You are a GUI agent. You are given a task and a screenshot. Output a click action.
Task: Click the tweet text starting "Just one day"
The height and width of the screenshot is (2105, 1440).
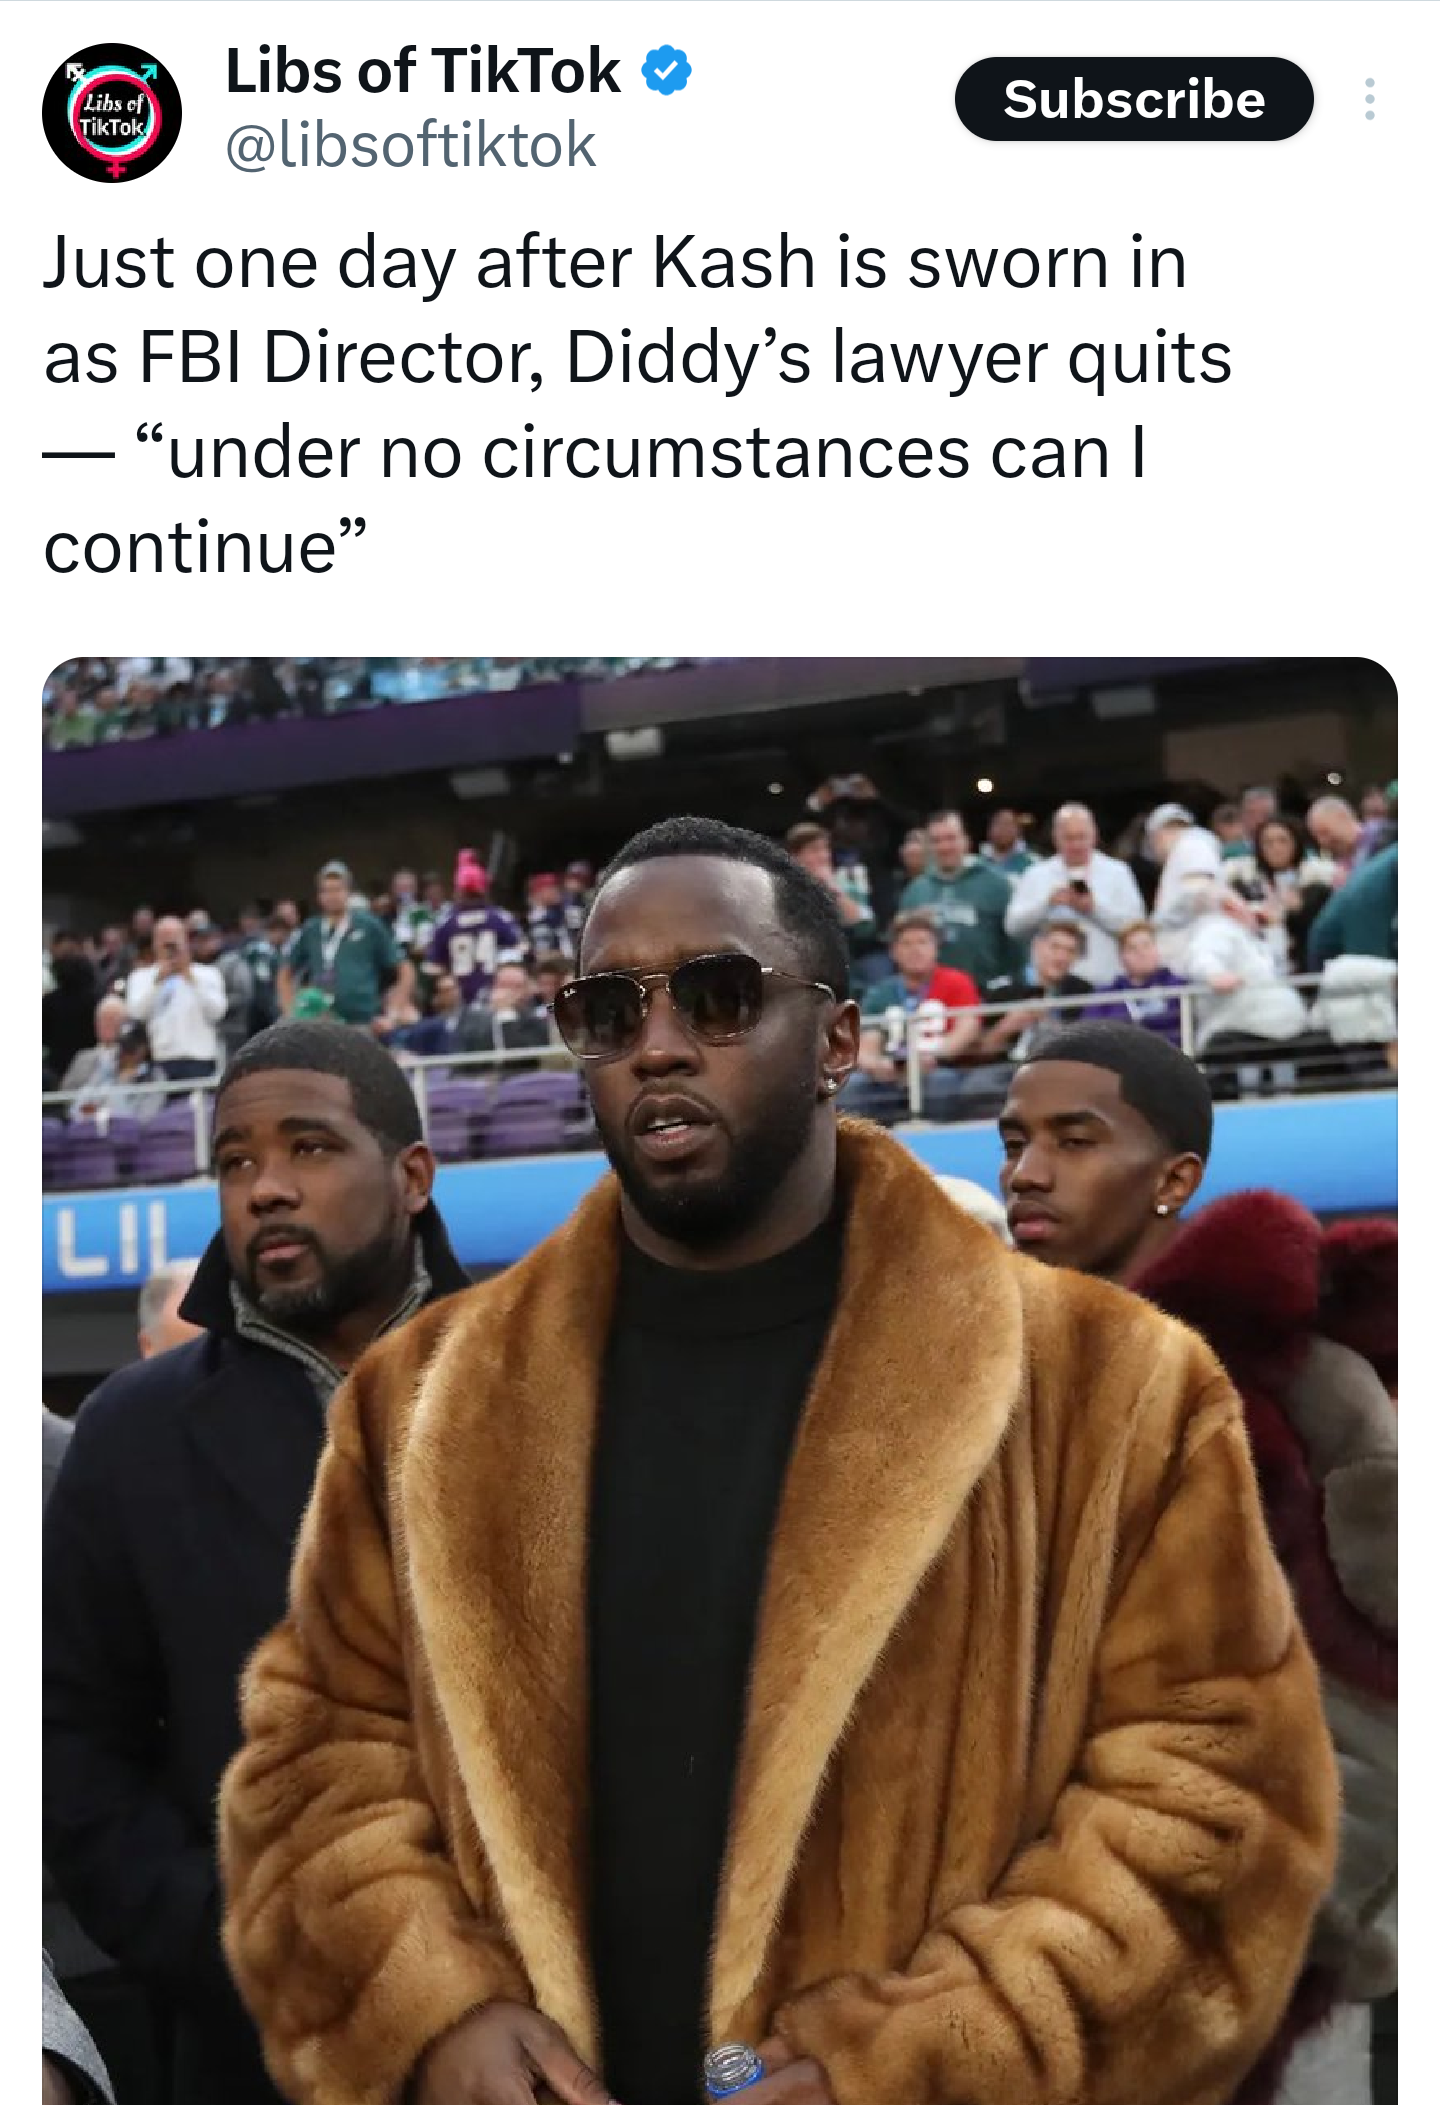click(x=638, y=405)
